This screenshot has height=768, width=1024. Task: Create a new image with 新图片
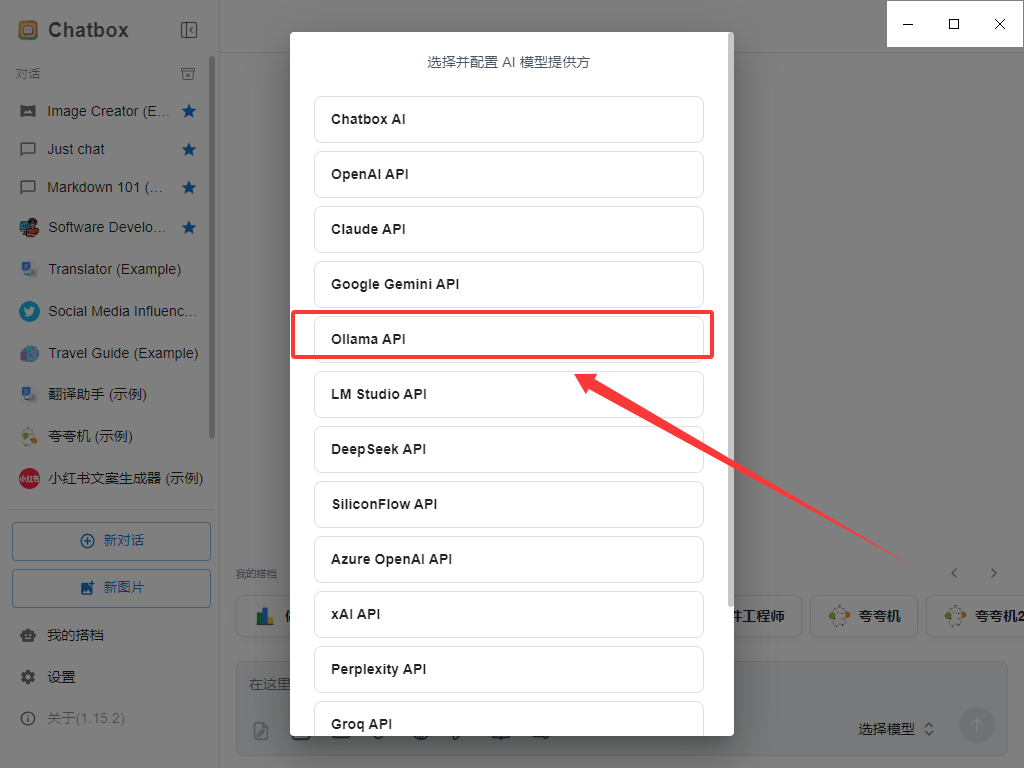click(x=111, y=588)
